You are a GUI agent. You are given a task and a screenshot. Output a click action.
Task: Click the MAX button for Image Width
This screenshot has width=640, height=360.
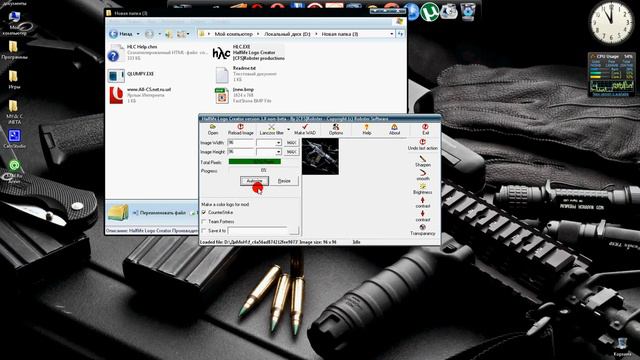291,142
